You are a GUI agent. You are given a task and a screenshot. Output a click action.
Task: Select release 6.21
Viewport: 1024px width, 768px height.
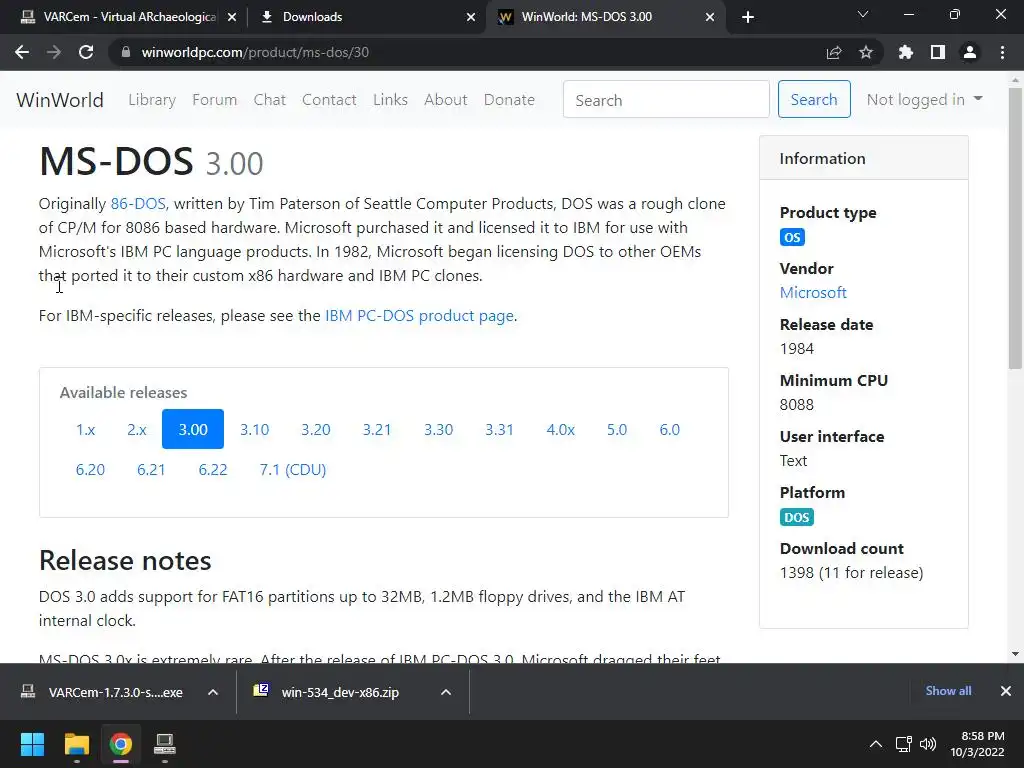[151, 470]
